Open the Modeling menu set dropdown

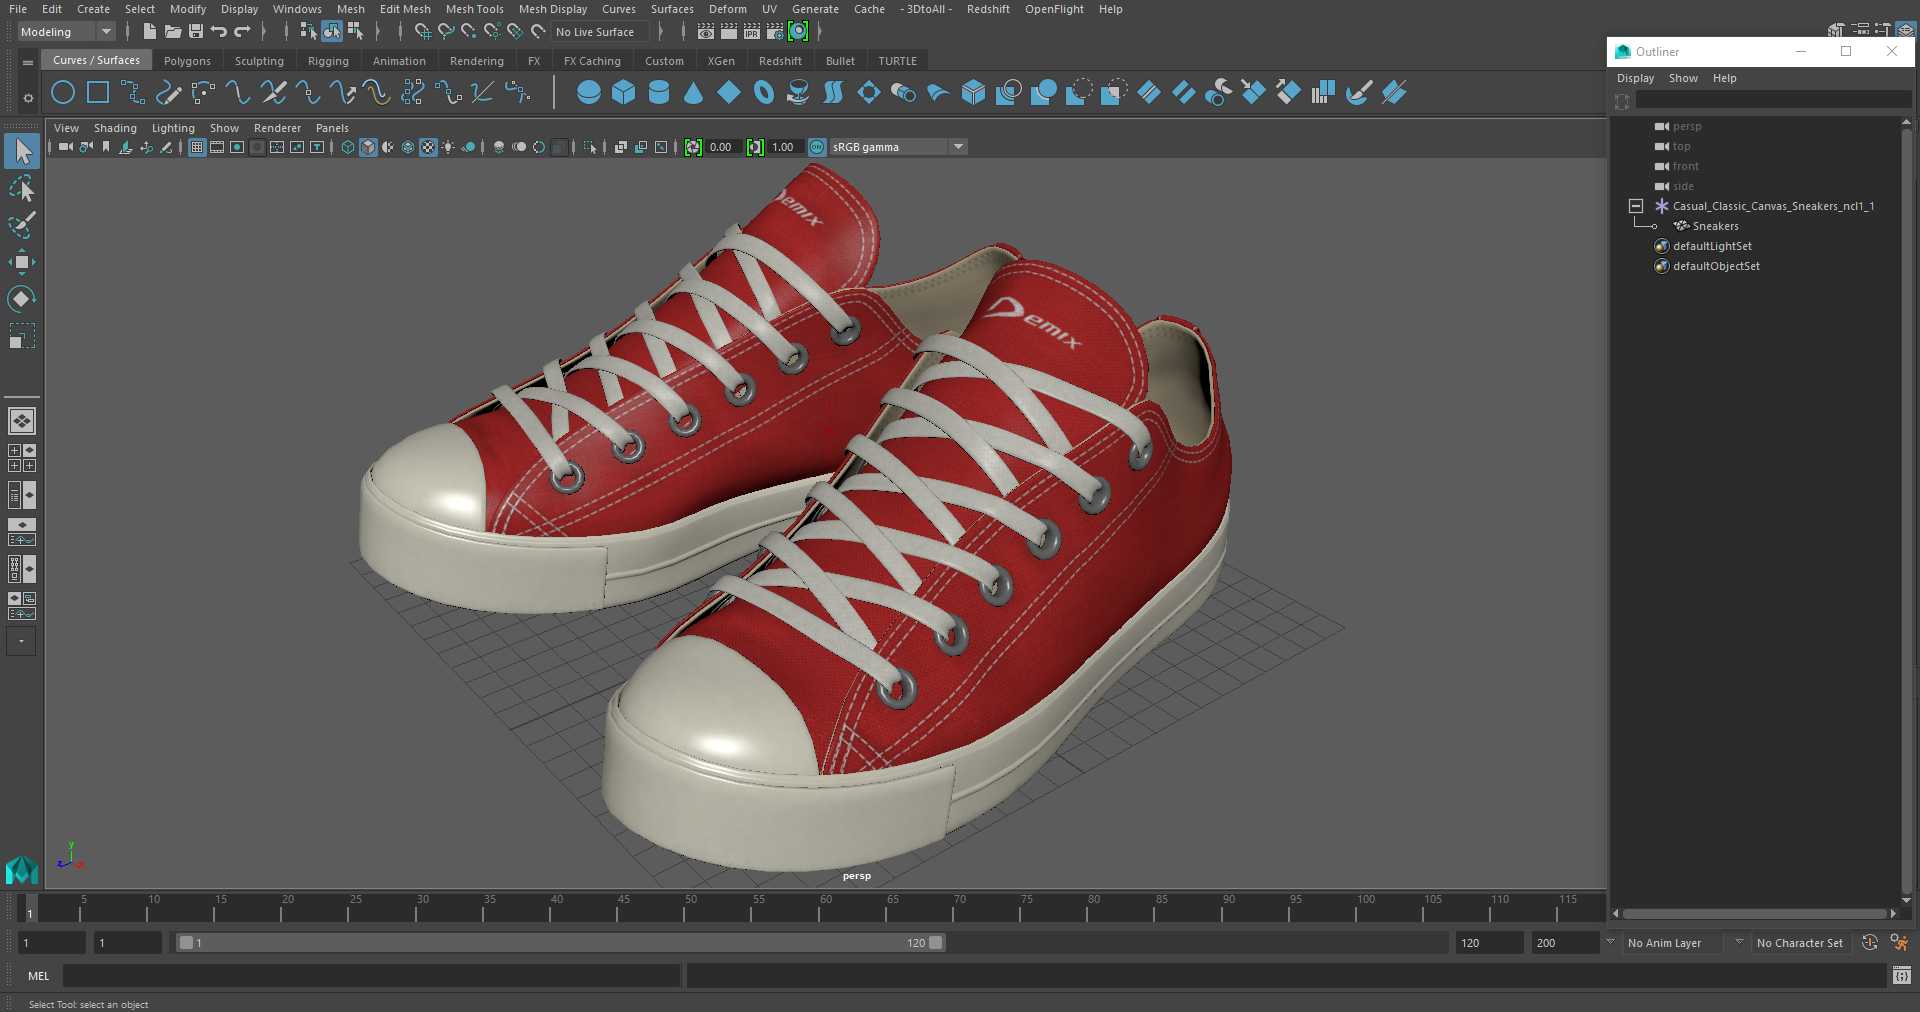(66, 32)
